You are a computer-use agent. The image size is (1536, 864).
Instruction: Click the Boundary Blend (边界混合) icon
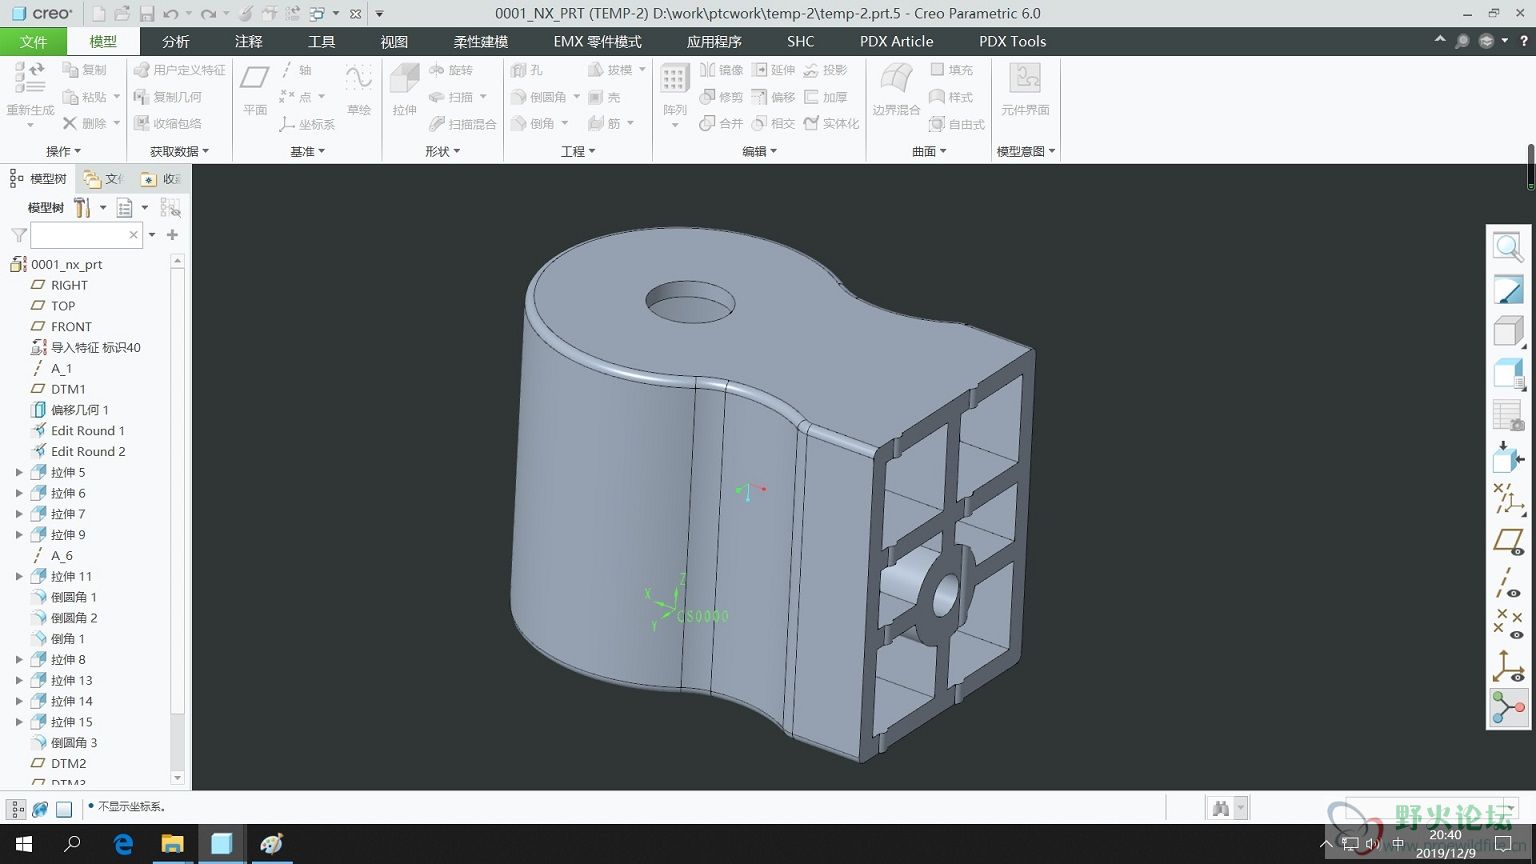point(896,89)
